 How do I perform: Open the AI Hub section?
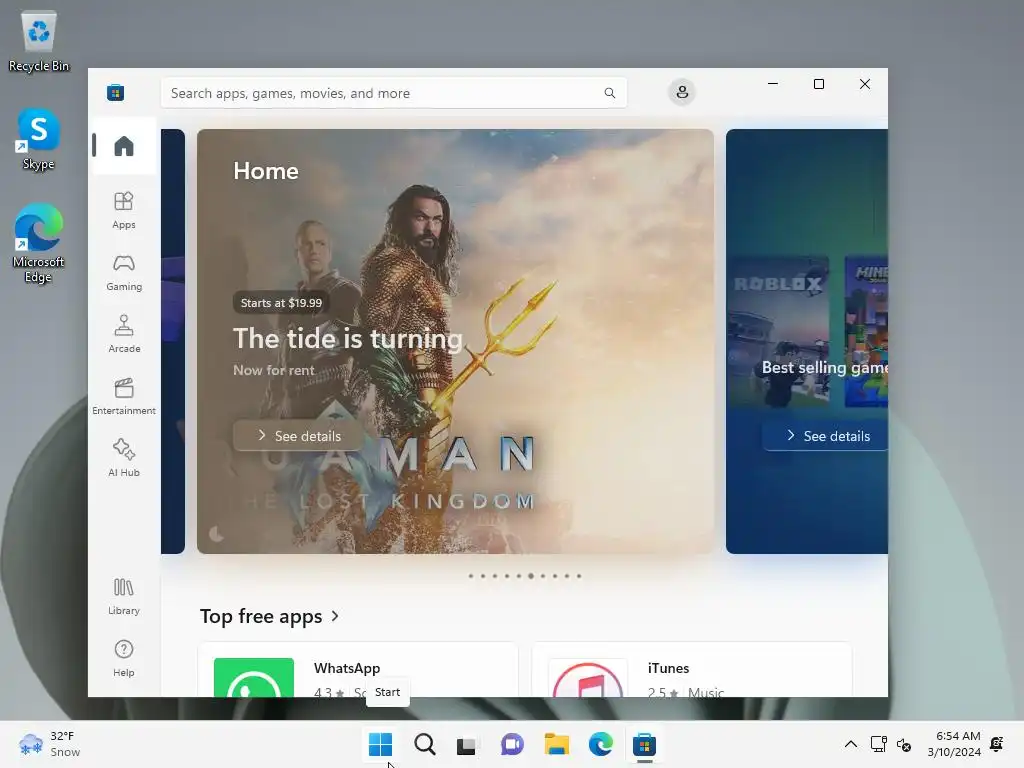click(x=123, y=458)
